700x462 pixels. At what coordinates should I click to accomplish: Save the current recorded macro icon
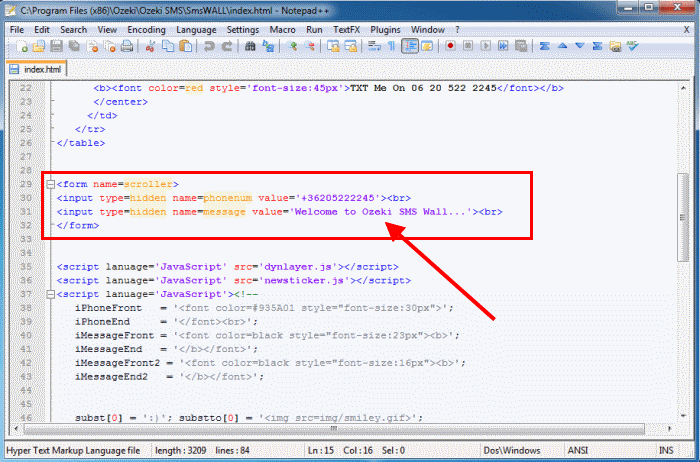coord(521,46)
